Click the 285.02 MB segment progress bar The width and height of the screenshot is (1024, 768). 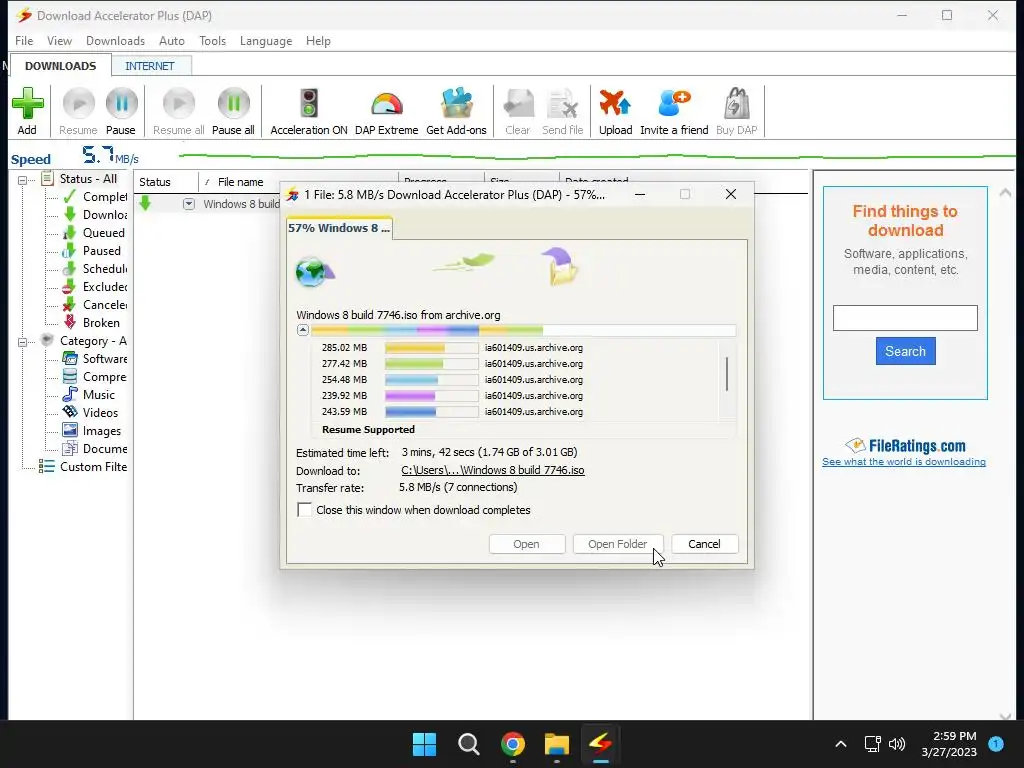click(432, 348)
